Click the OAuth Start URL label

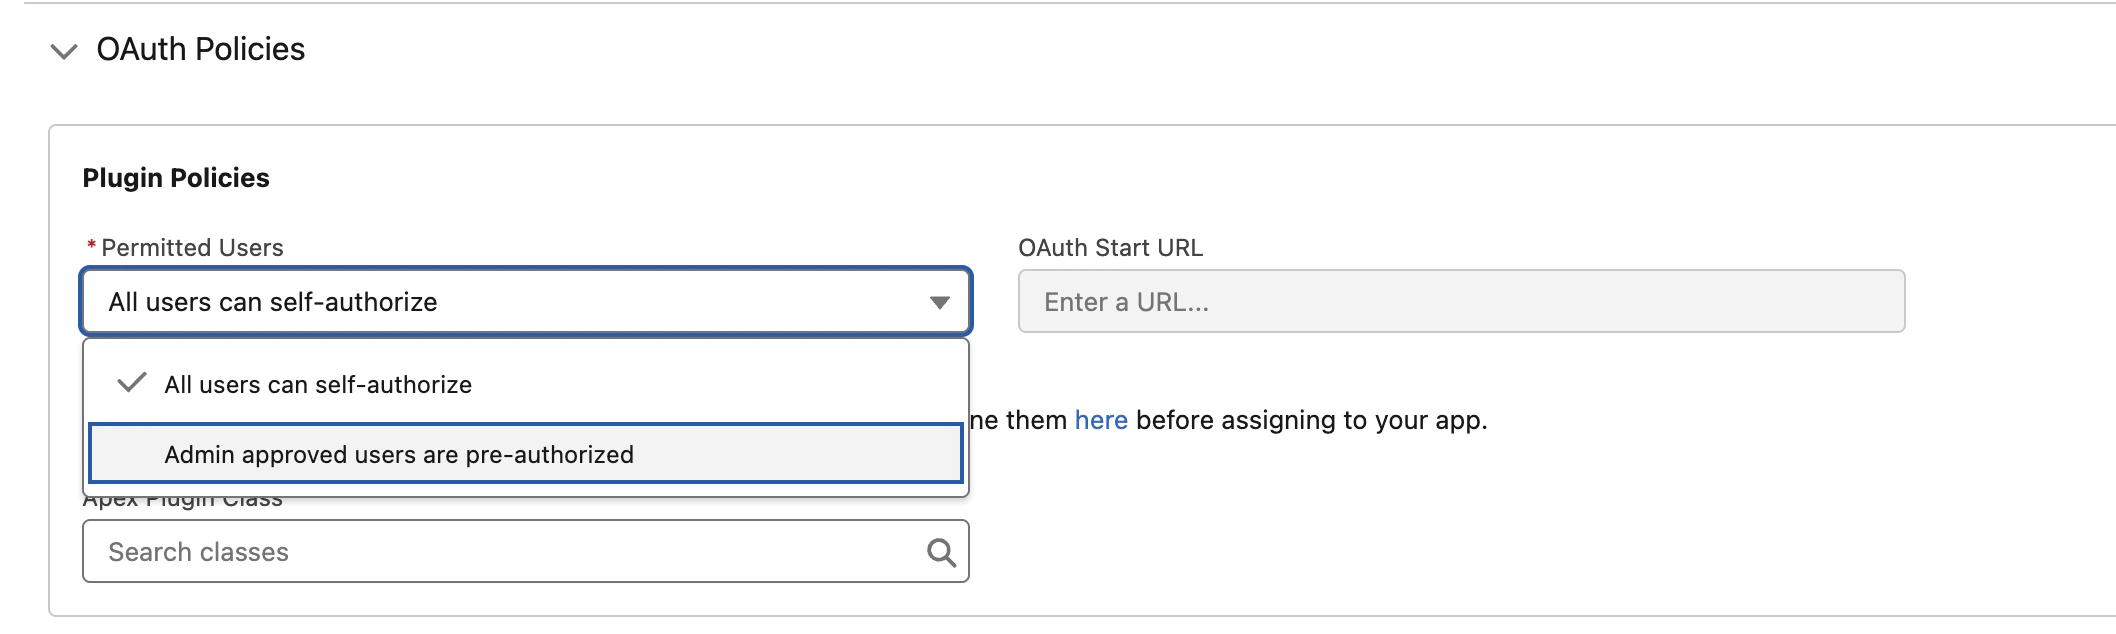coord(1110,248)
